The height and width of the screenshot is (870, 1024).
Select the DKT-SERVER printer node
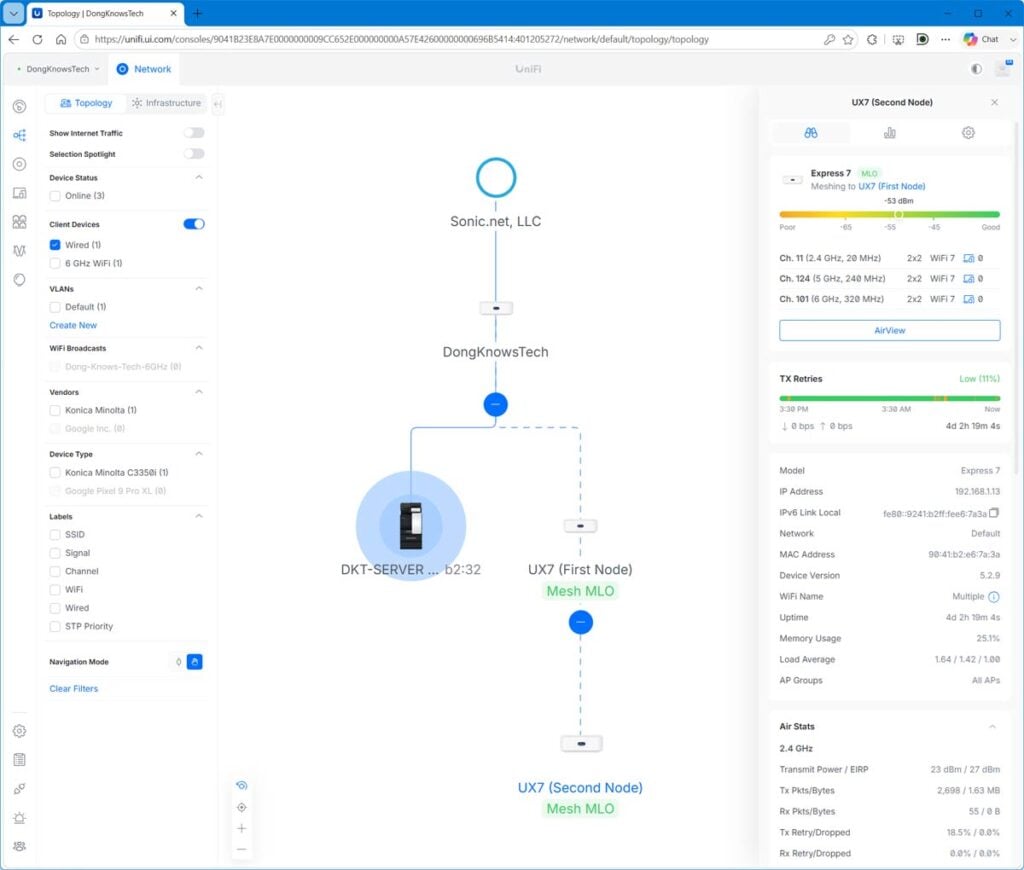[411, 526]
